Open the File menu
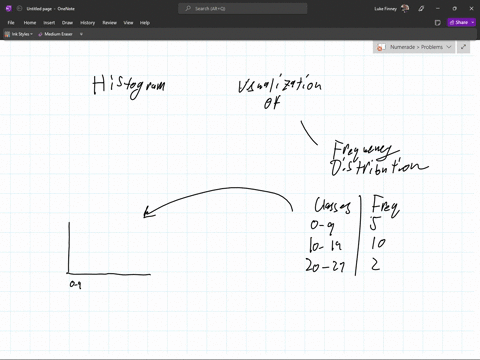This screenshot has height=360, width=480. coord(11,23)
